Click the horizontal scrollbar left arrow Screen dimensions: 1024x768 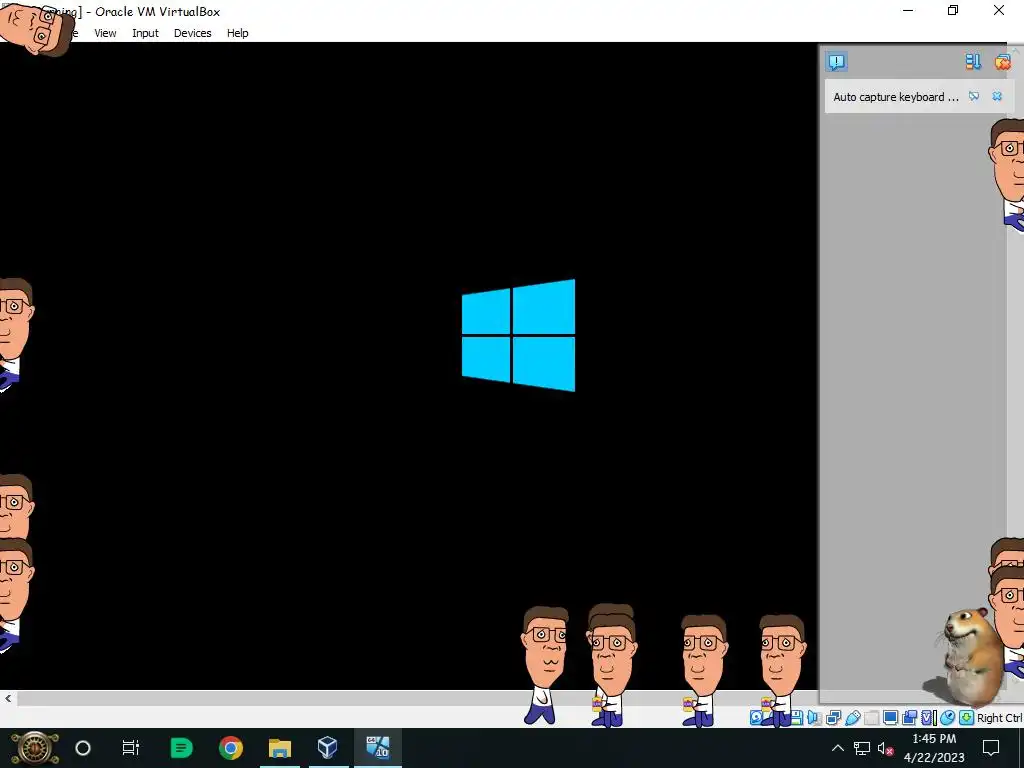pyautogui.click(x=8, y=698)
